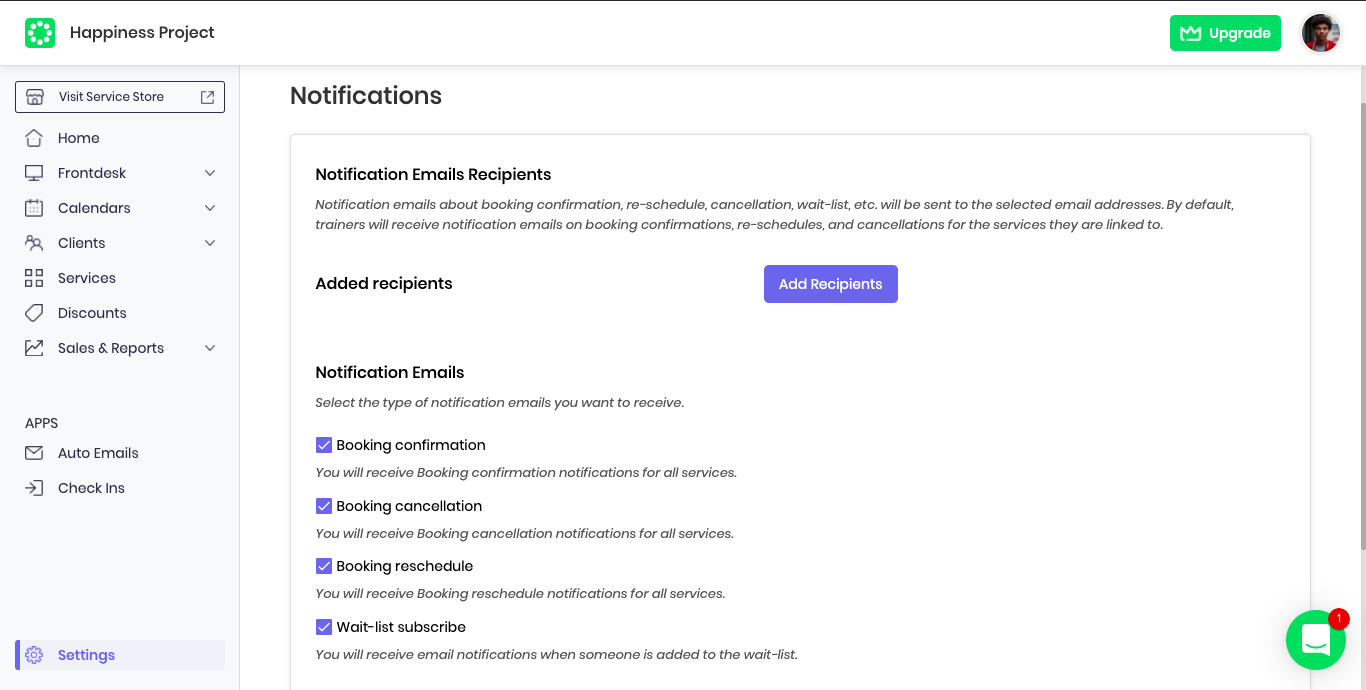Expand the Sales & Reports chevron
Viewport: 1366px width, 690px height.
pyautogui.click(x=210, y=348)
